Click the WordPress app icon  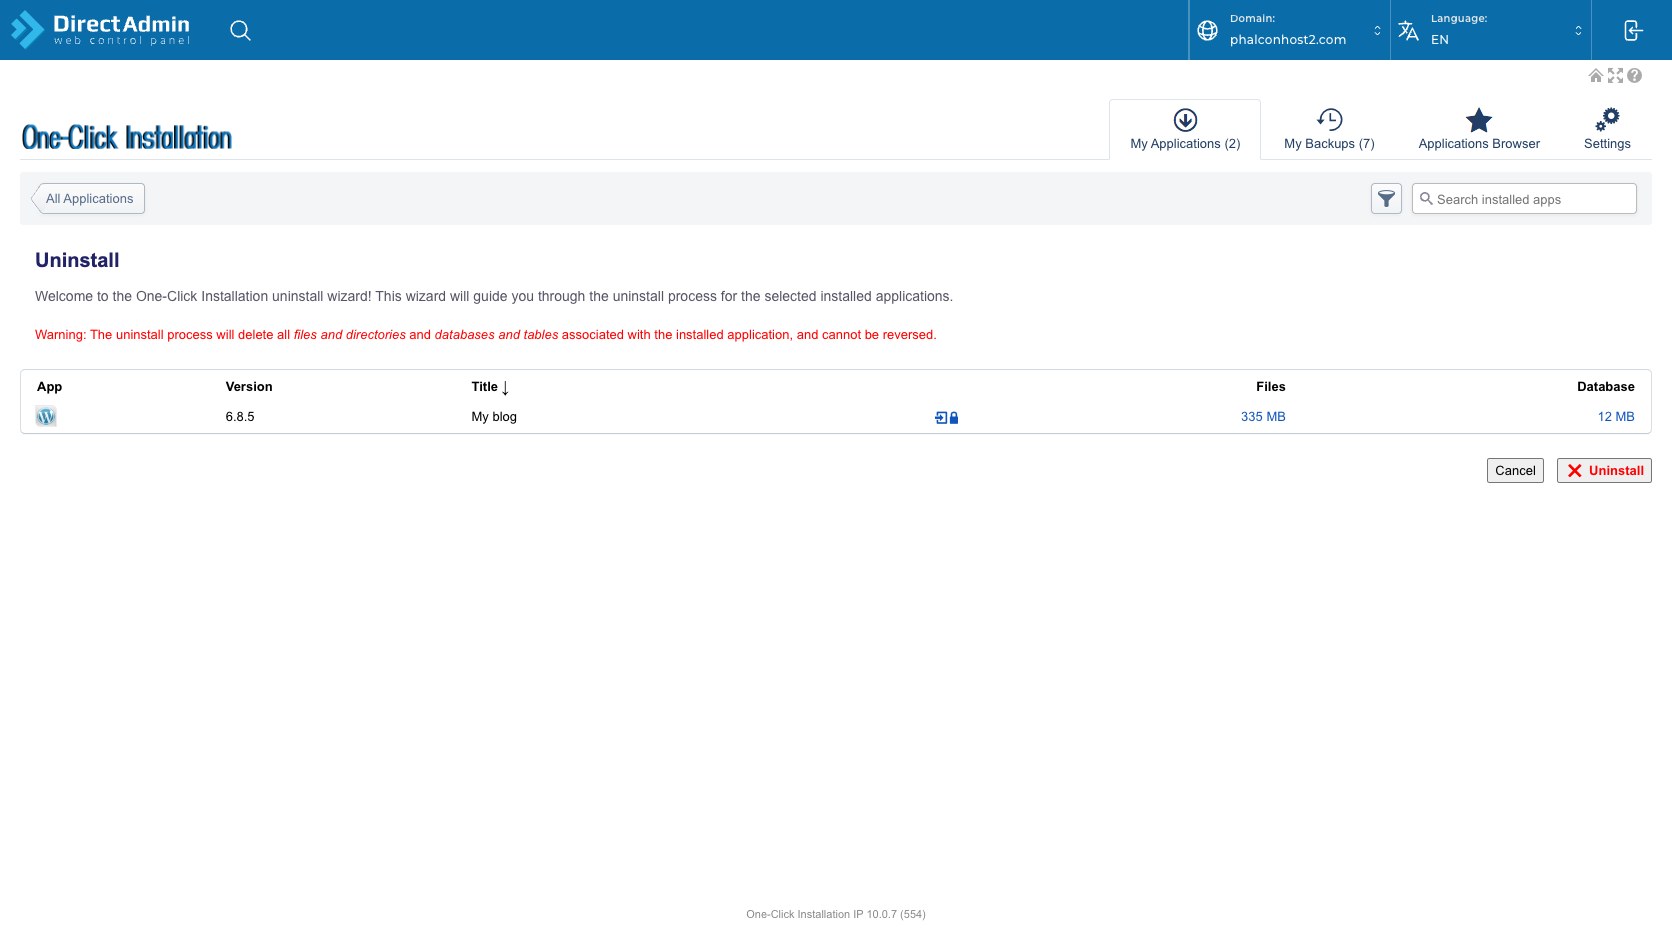(x=46, y=417)
